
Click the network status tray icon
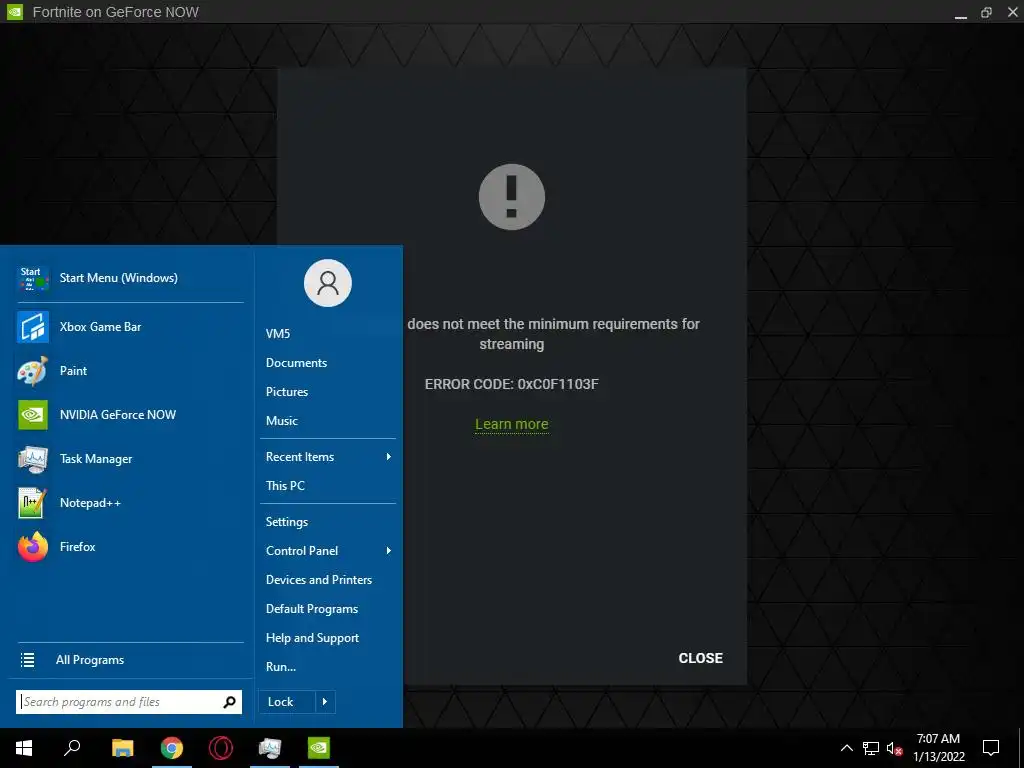tap(871, 748)
